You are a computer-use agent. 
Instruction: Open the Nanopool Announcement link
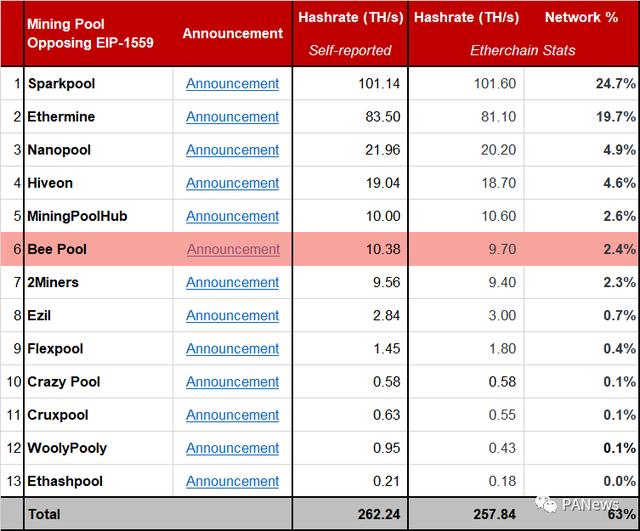[232, 150]
